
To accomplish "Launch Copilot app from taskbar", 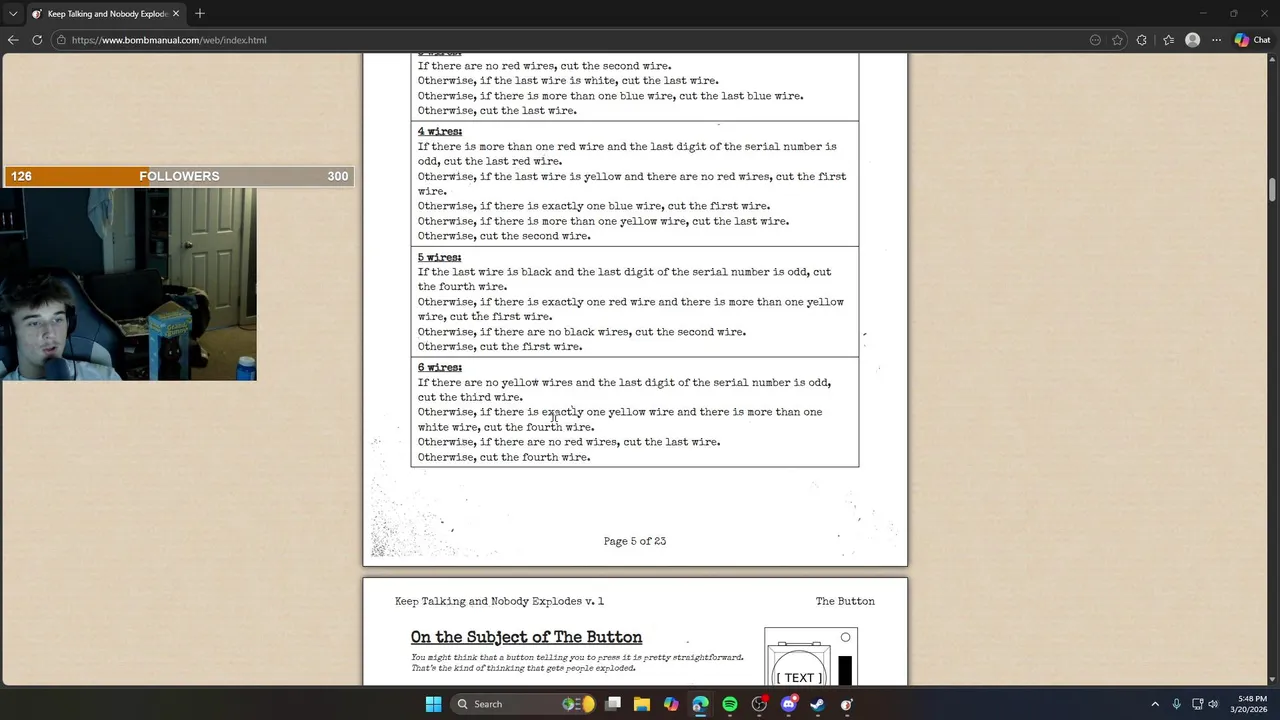I will point(671,704).
